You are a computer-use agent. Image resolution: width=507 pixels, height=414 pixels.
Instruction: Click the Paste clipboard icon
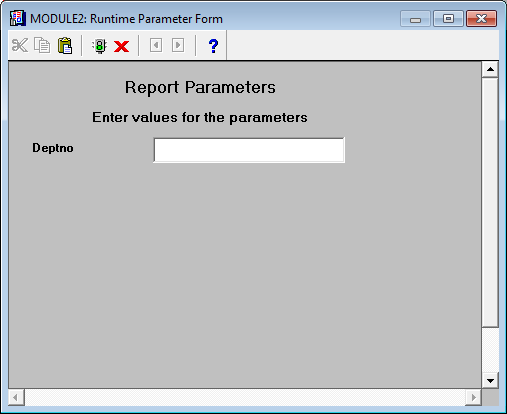[65, 45]
